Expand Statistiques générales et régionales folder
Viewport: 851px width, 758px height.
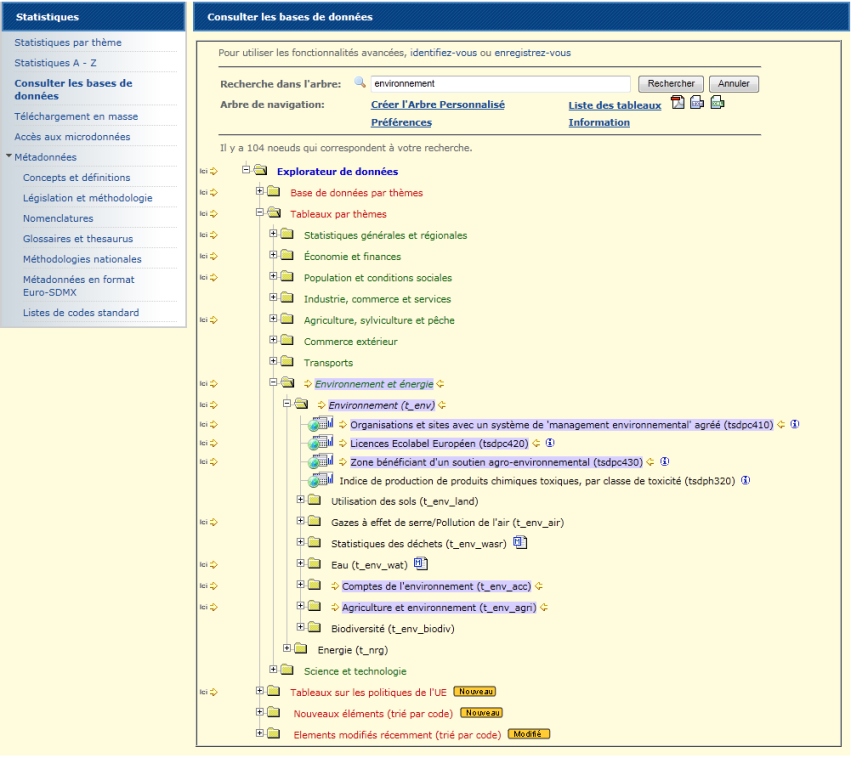273,233
